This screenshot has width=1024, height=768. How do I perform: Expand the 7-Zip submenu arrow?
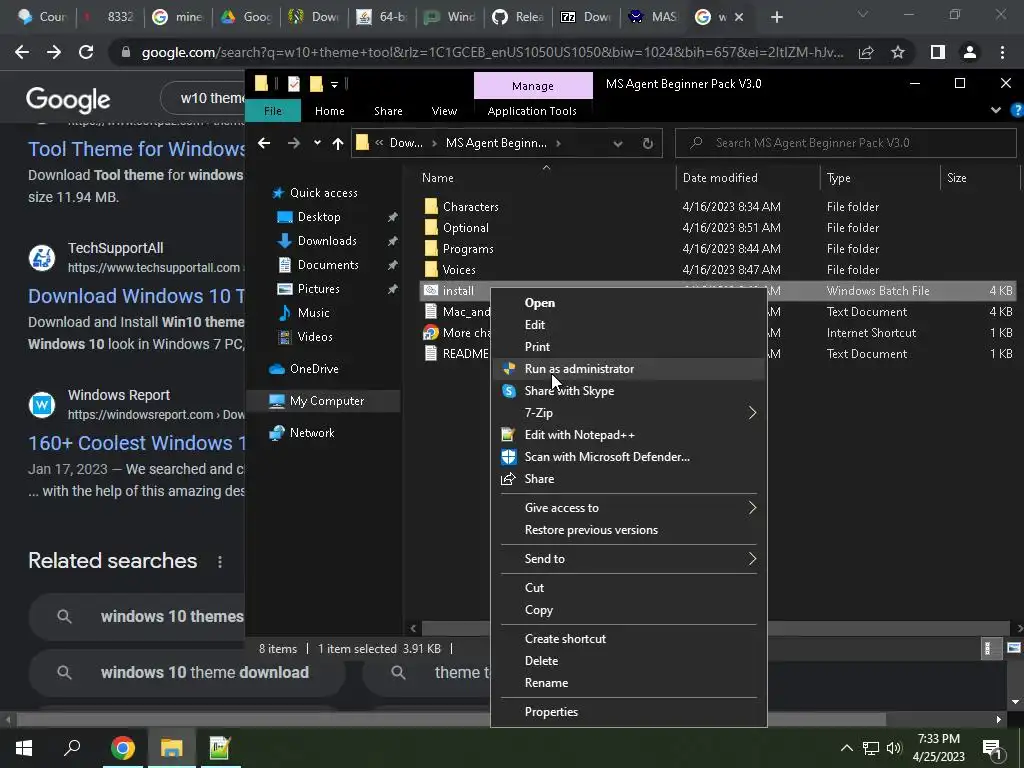click(x=752, y=413)
